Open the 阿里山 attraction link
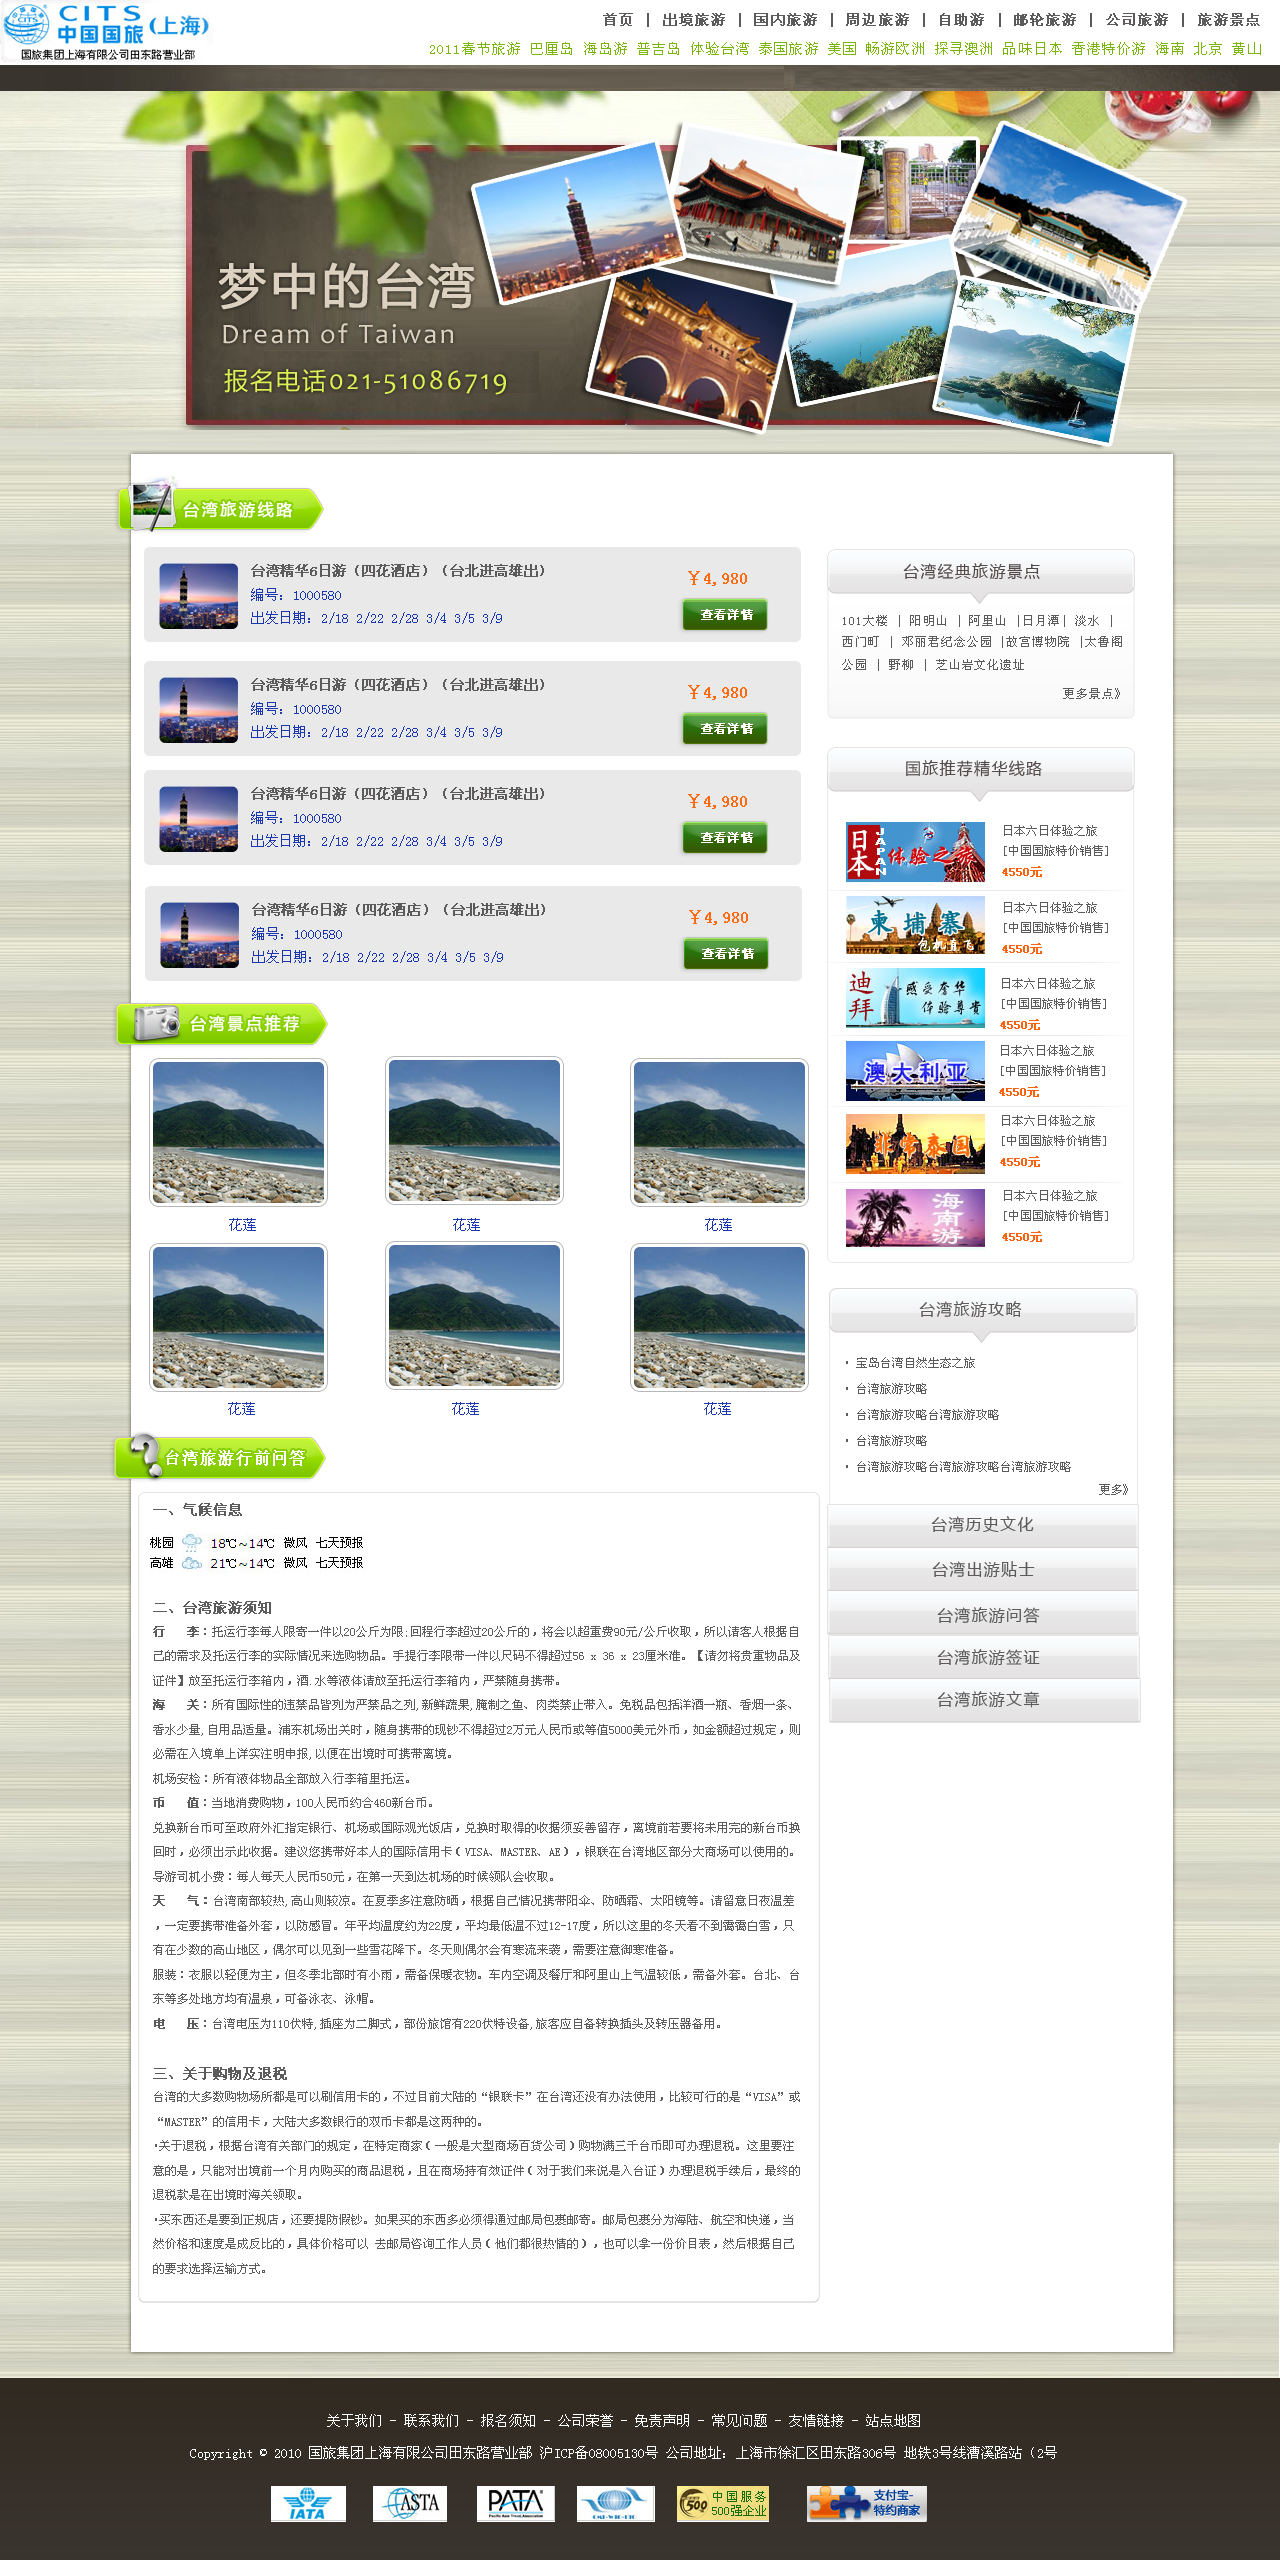 click(x=987, y=621)
